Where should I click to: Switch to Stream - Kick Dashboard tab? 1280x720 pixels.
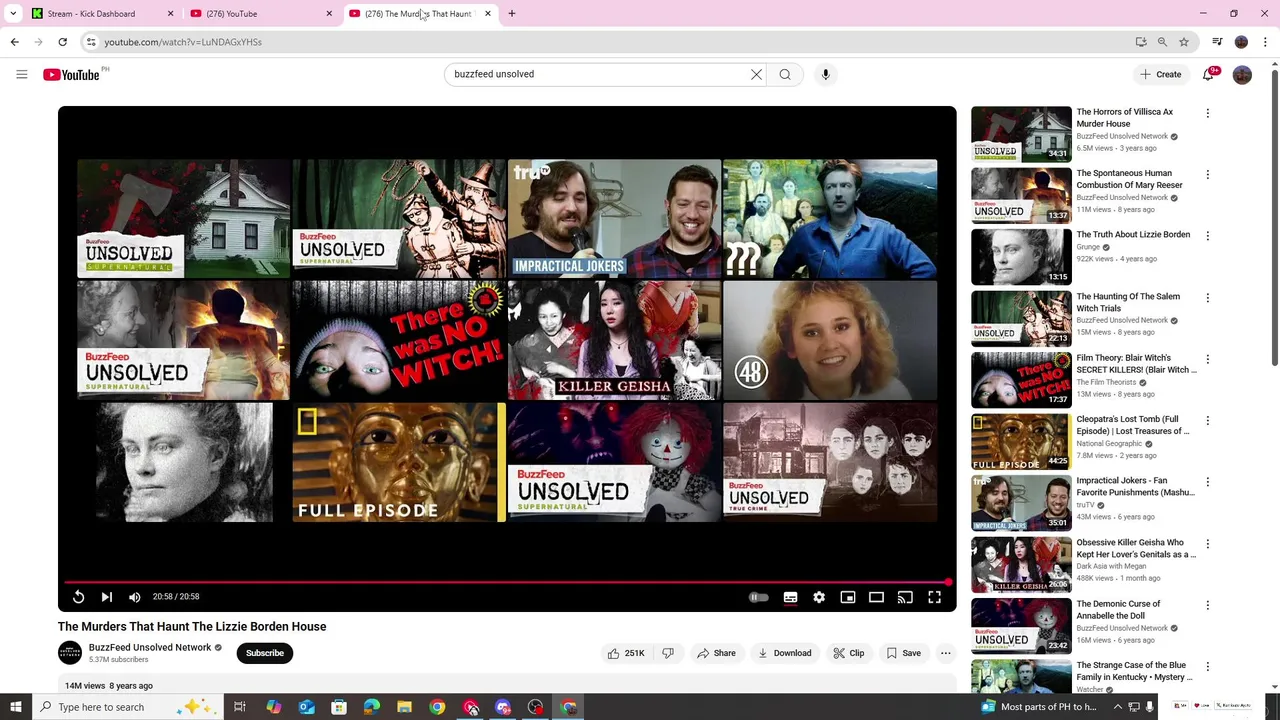point(95,14)
